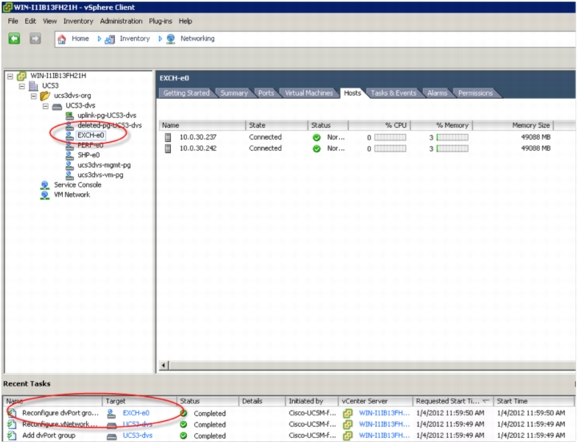Click green status icon for host 10.0.30.237
Viewport: 578px width, 445px height.
pyautogui.click(x=316, y=138)
